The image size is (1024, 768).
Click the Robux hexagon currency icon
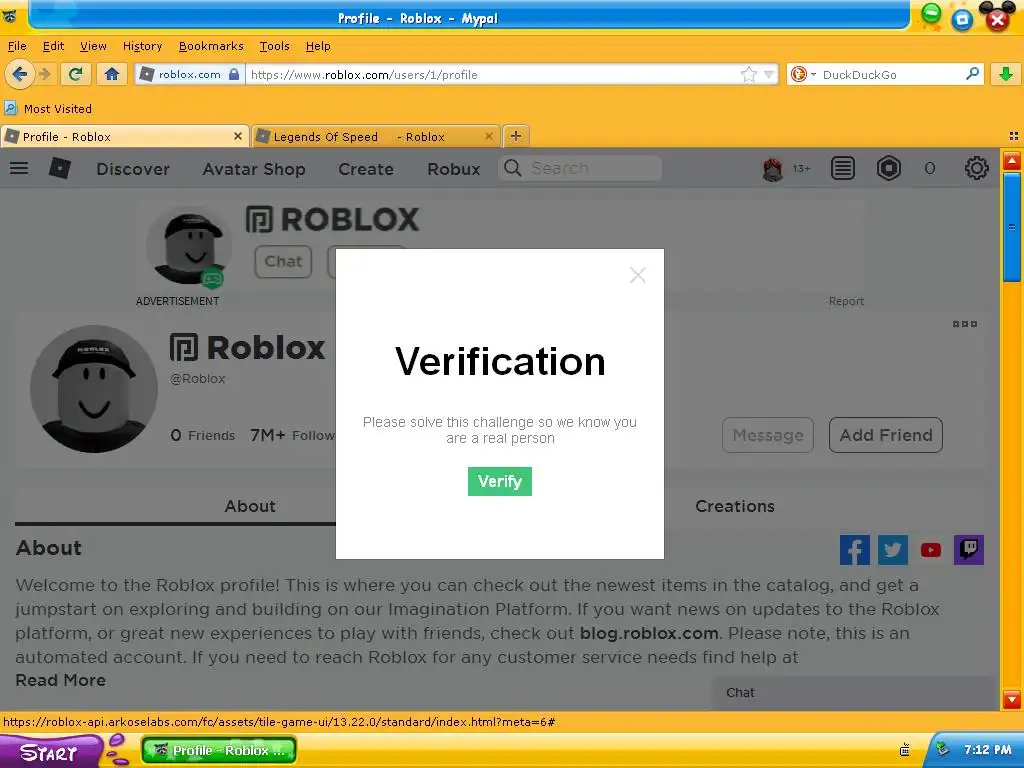[889, 168]
